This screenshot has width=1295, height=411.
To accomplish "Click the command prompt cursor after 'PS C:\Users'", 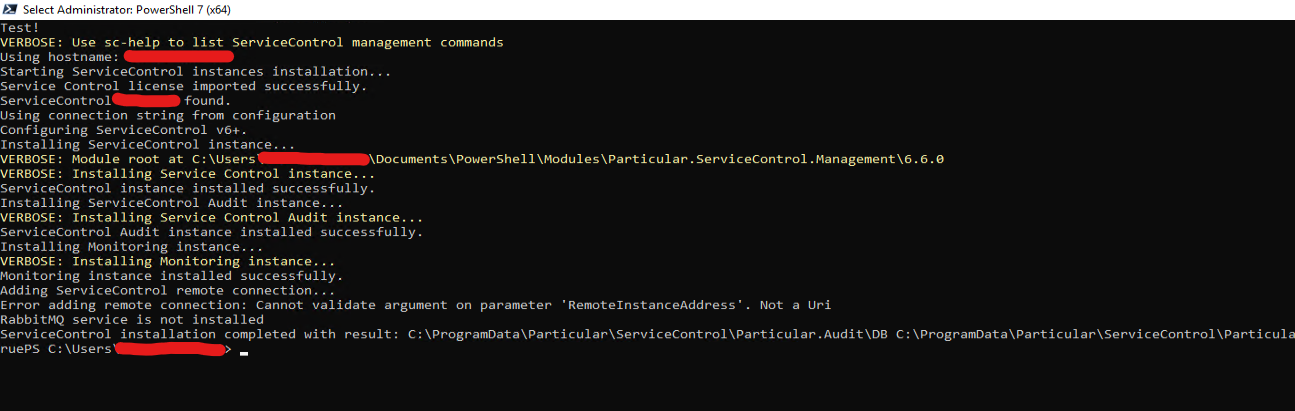I will (244, 352).
